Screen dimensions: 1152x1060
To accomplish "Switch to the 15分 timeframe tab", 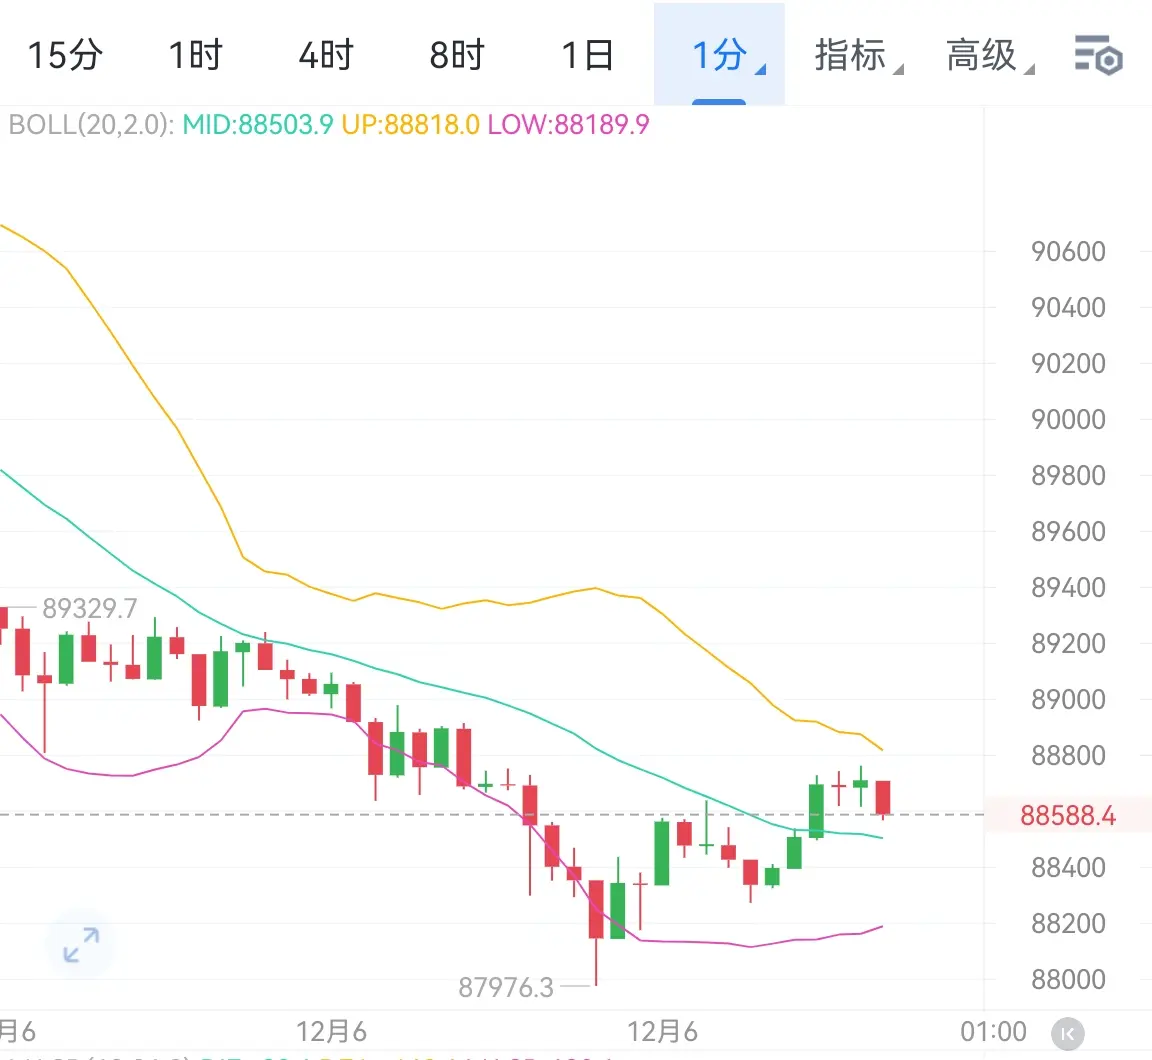I will [65, 56].
